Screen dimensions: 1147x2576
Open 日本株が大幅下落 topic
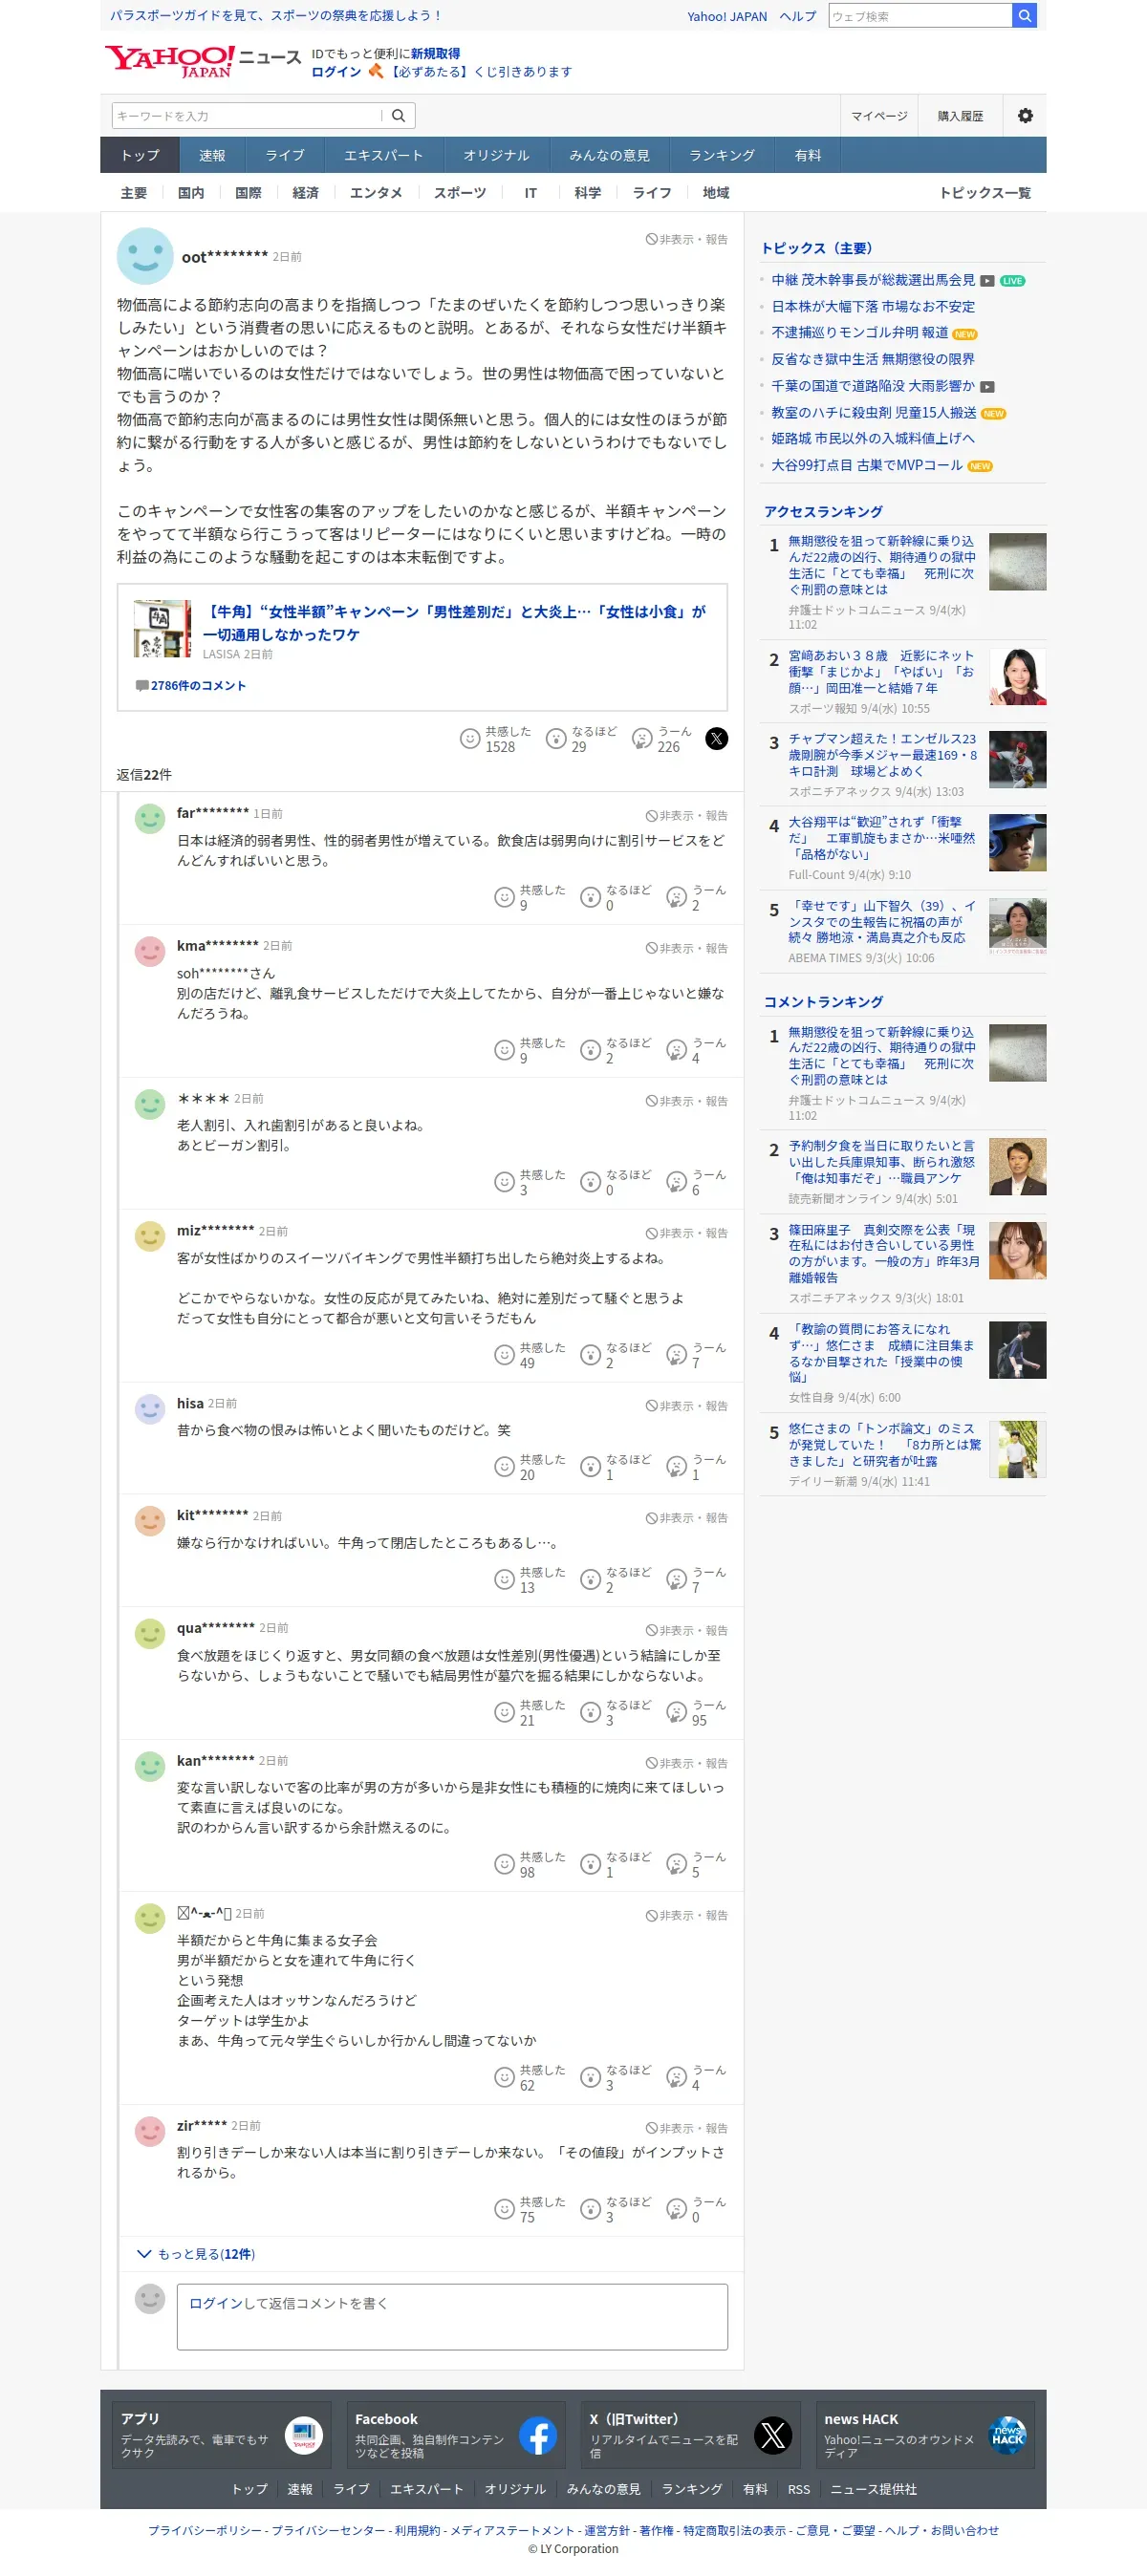click(873, 307)
